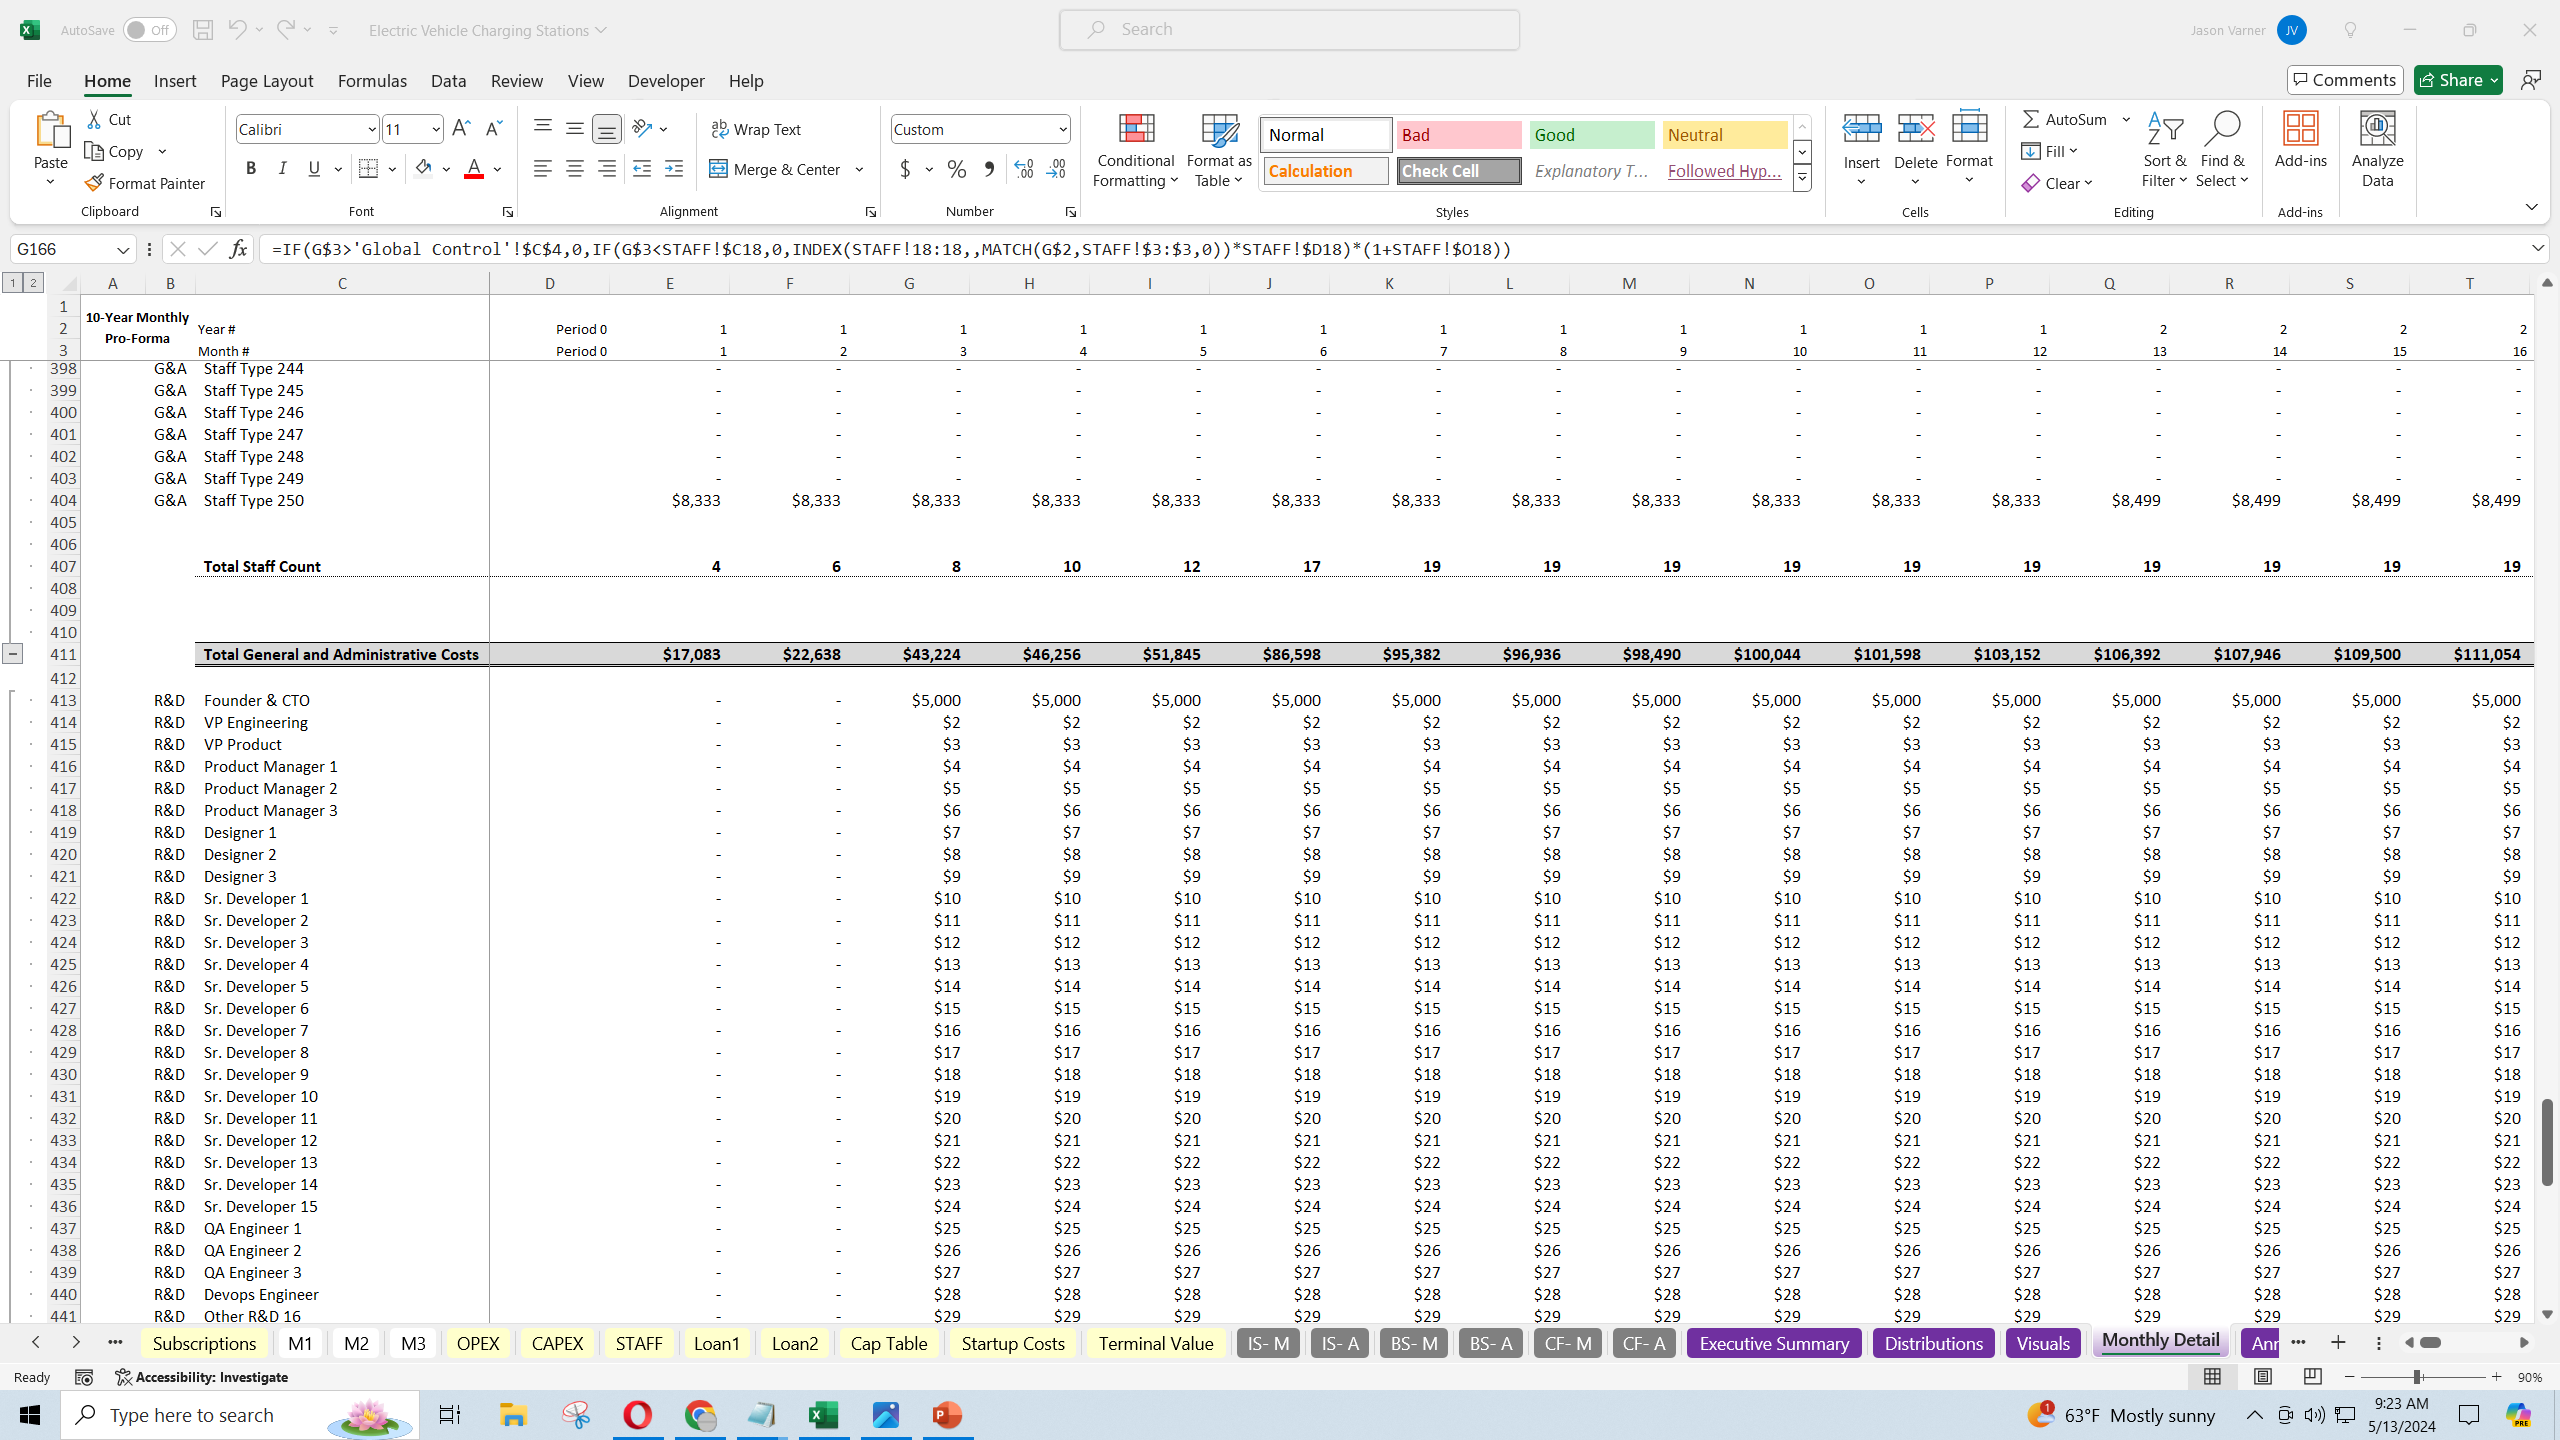Open the Conditional Formatting menu

1135,150
